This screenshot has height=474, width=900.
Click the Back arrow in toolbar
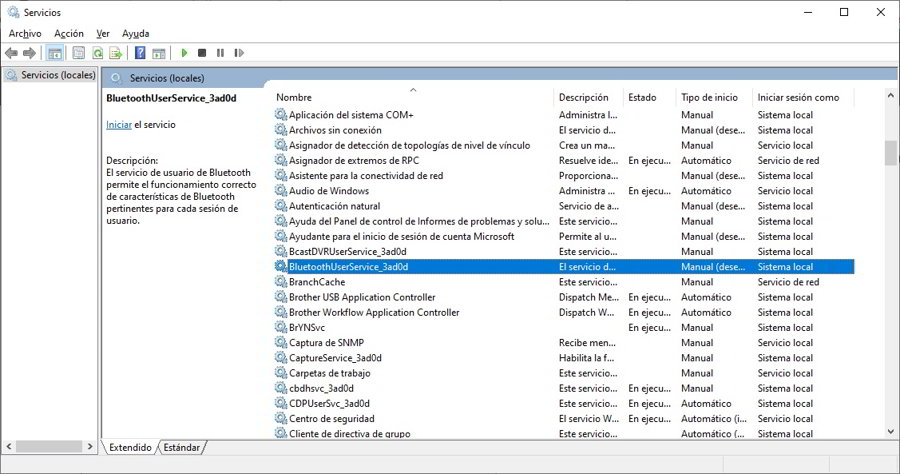pos(12,53)
